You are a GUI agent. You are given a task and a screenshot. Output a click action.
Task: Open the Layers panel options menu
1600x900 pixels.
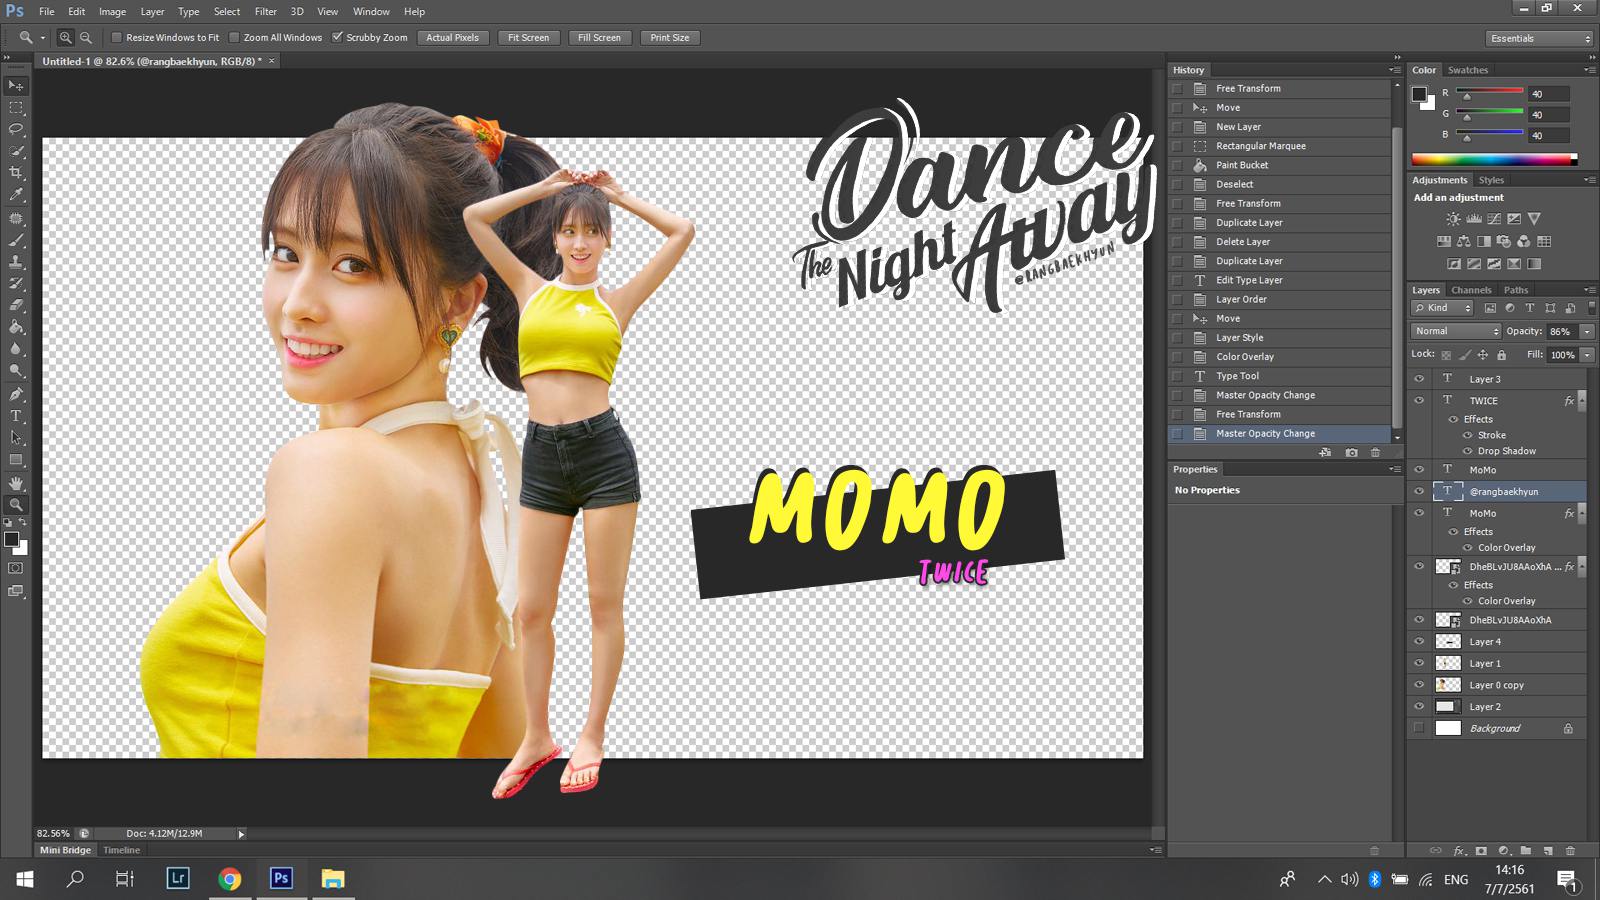tap(1590, 290)
